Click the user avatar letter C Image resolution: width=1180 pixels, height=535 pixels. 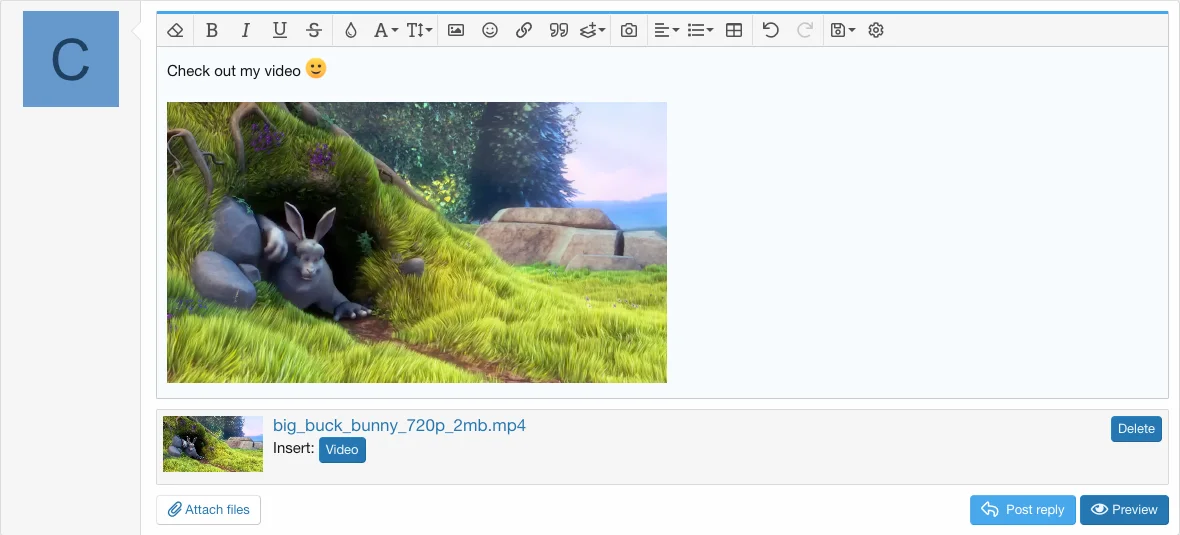point(71,59)
